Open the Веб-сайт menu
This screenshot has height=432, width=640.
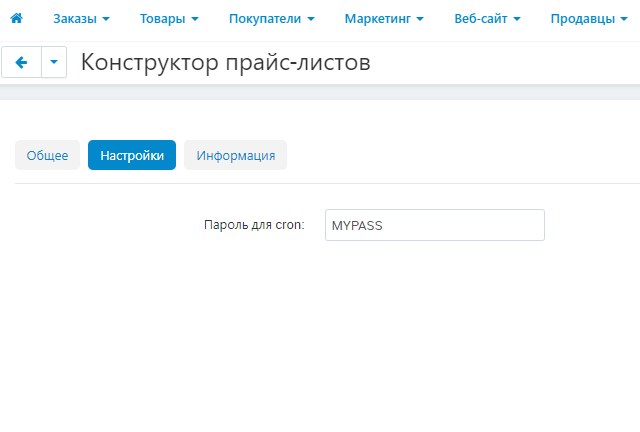click(x=487, y=19)
